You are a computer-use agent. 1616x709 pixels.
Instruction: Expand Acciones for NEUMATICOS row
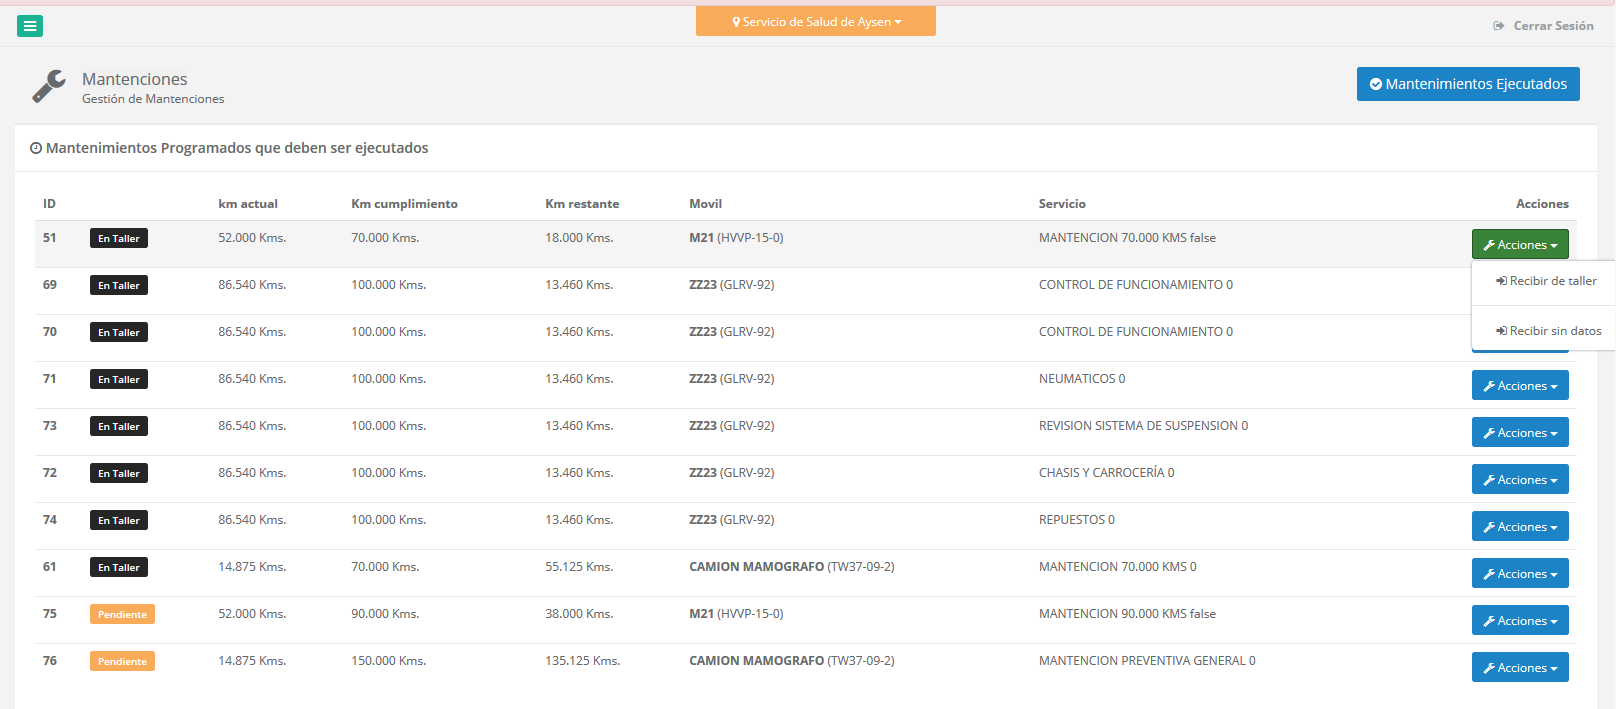click(x=1519, y=386)
